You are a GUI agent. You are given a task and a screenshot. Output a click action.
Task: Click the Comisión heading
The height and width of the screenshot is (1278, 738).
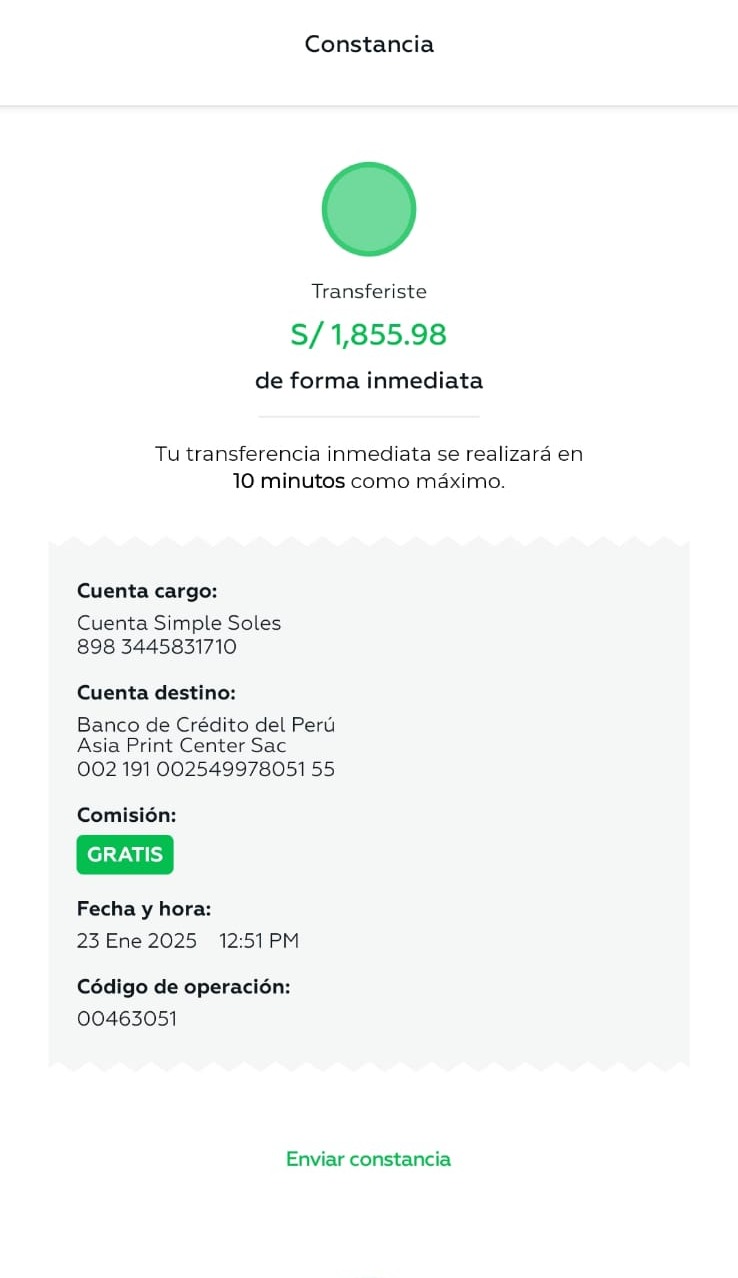(126, 815)
